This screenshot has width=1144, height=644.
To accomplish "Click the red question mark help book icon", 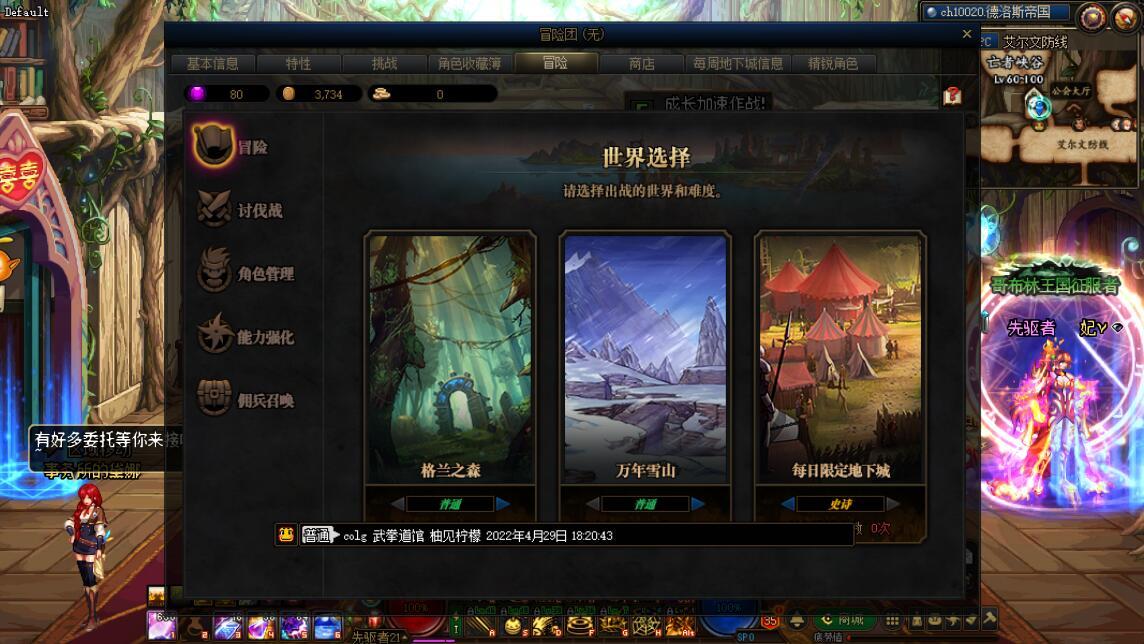I will [x=952, y=96].
